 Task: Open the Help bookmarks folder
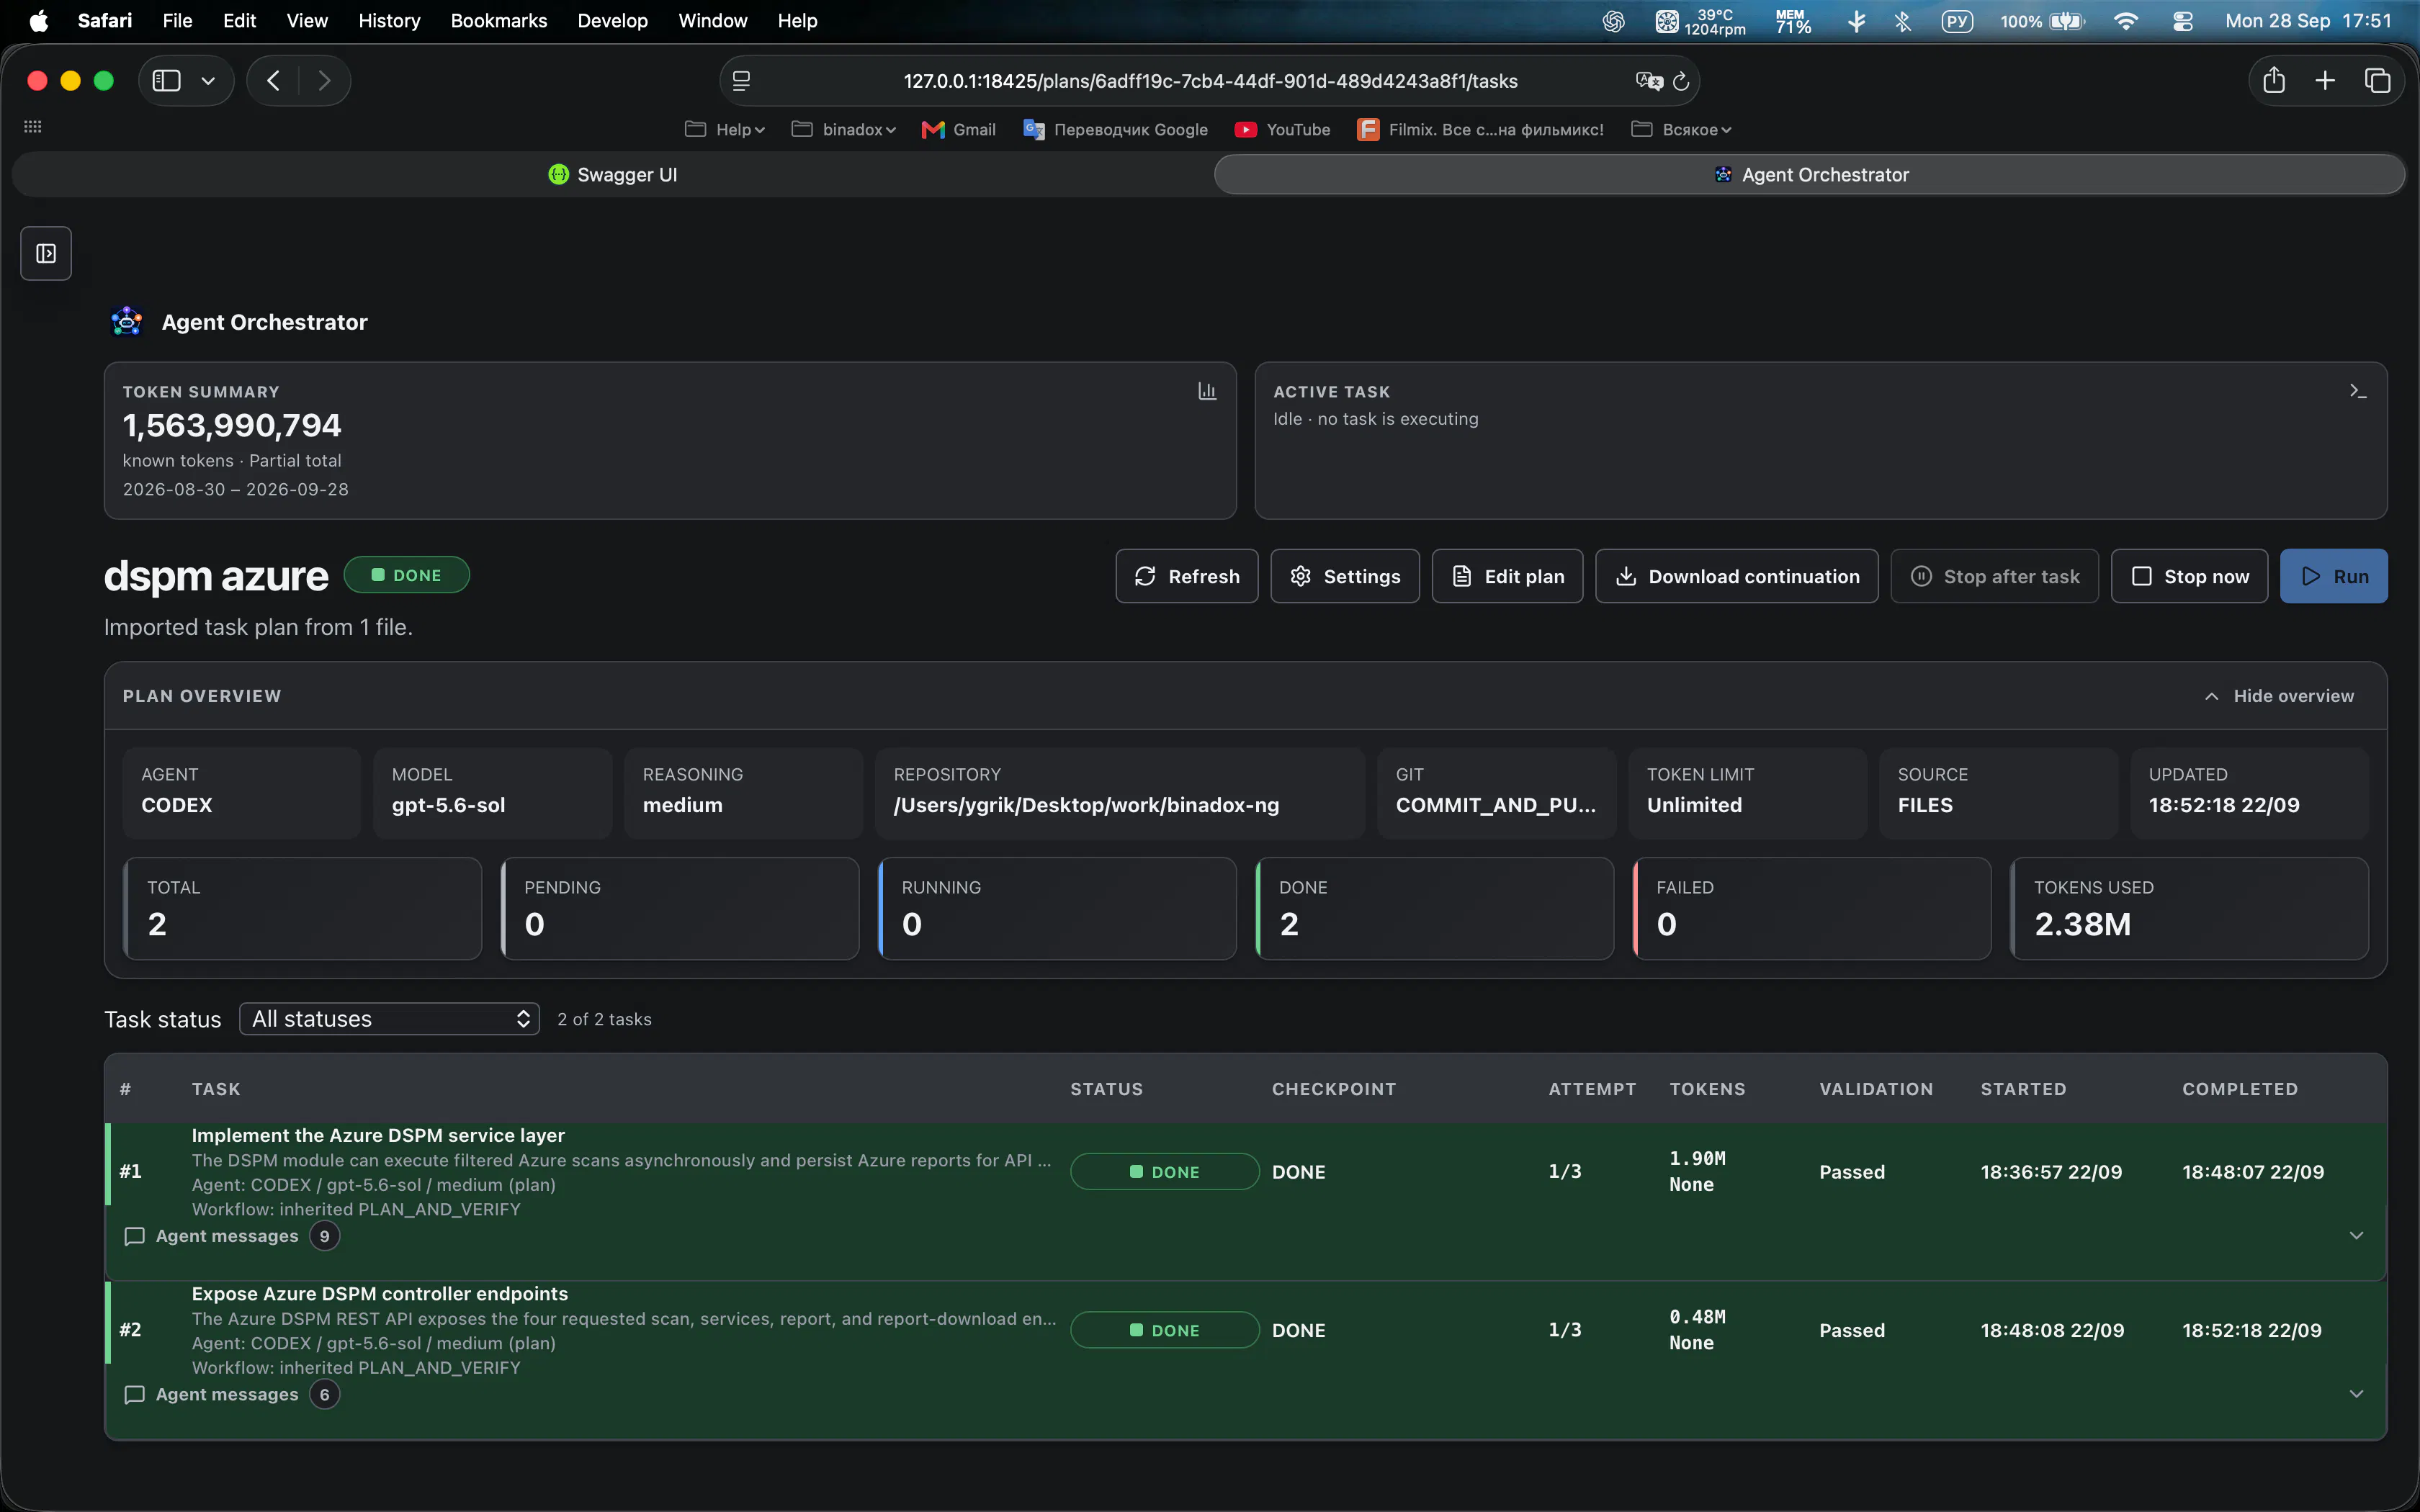click(725, 129)
